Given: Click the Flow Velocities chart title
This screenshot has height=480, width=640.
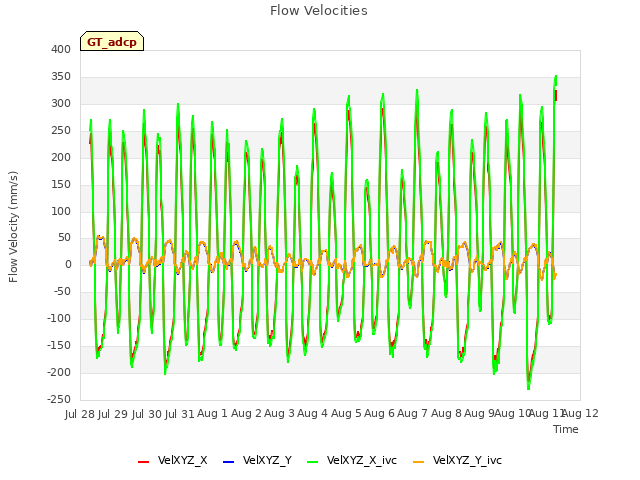Looking at the screenshot, I should pyautogui.click(x=319, y=11).
